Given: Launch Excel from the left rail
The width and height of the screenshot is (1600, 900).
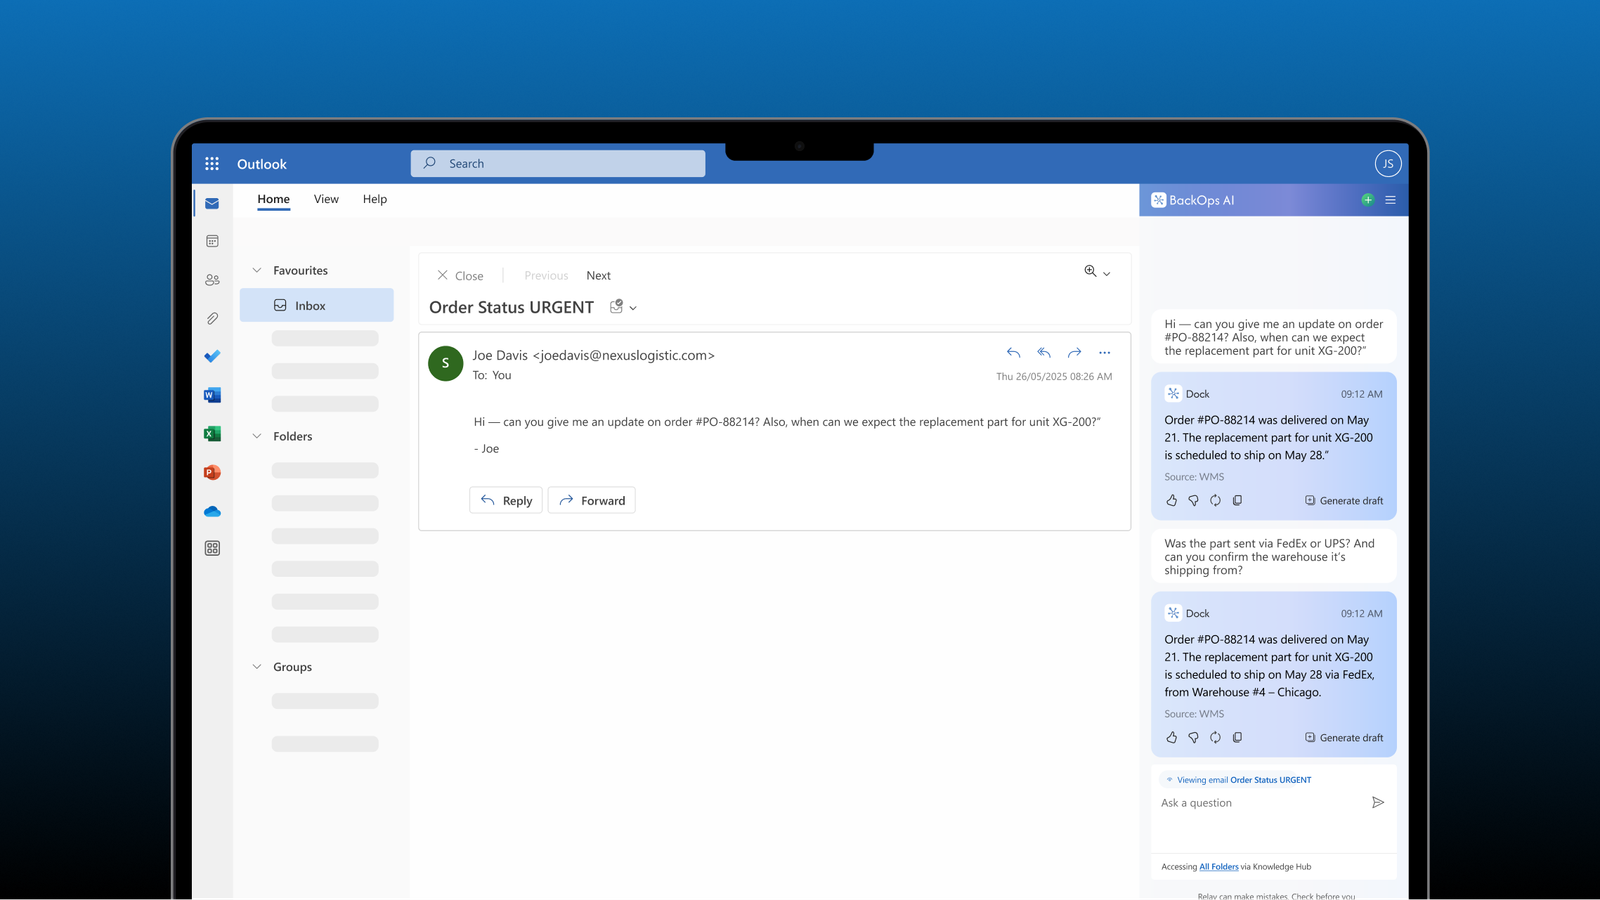Looking at the screenshot, I should pyautogui.click(x=212, y=433).
